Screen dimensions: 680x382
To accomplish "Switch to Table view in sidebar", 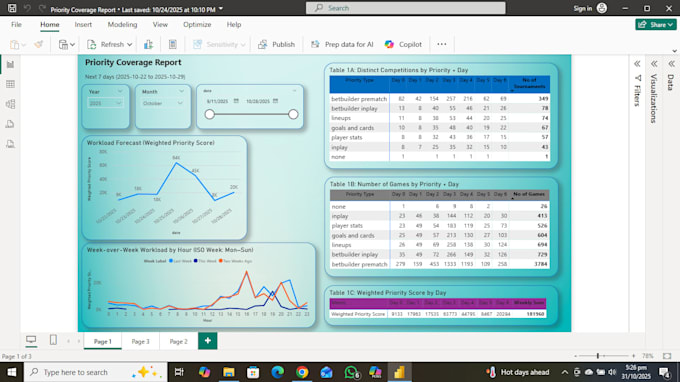I will (x=10, y=84).
